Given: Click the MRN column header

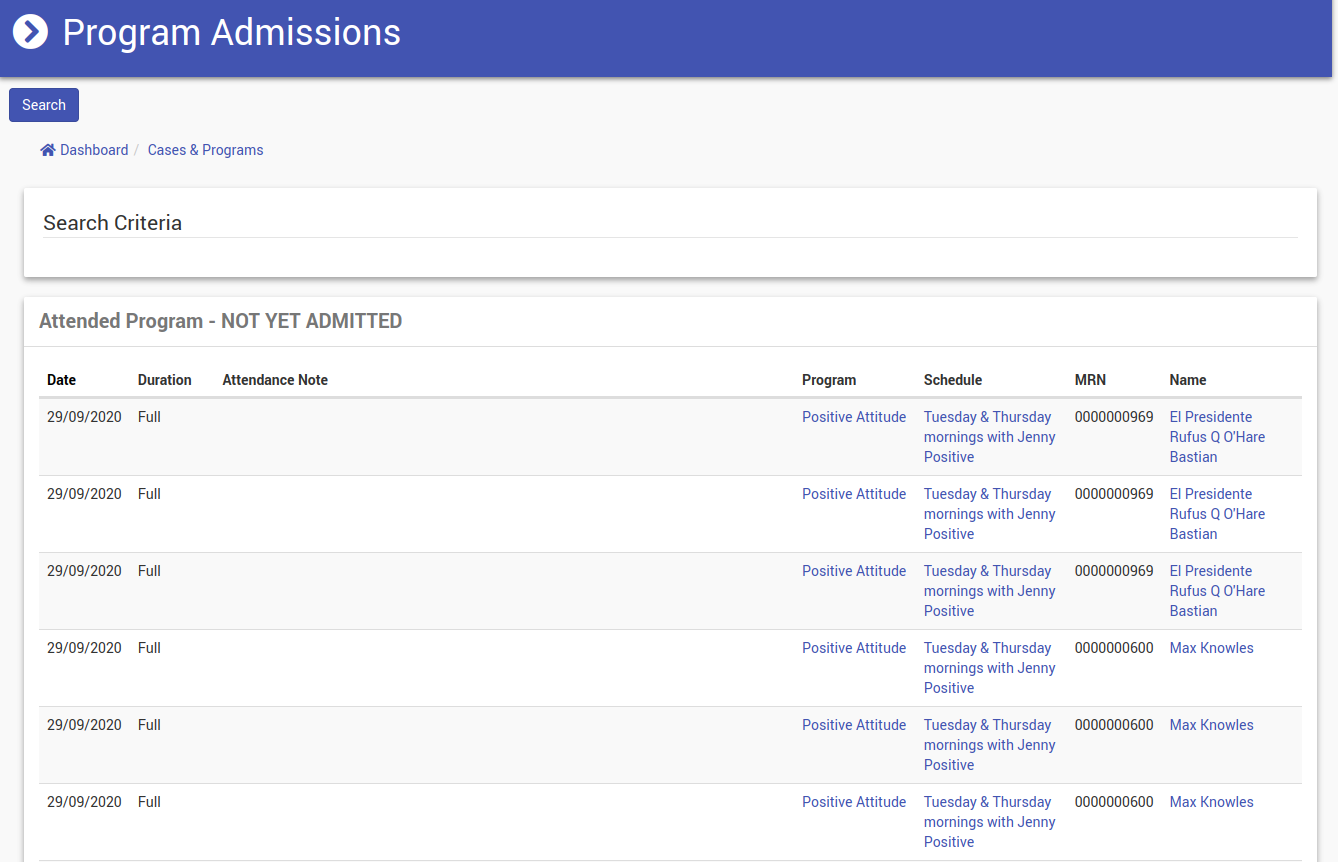Looking at the screenshot, I should click(x=1090, y=380).
